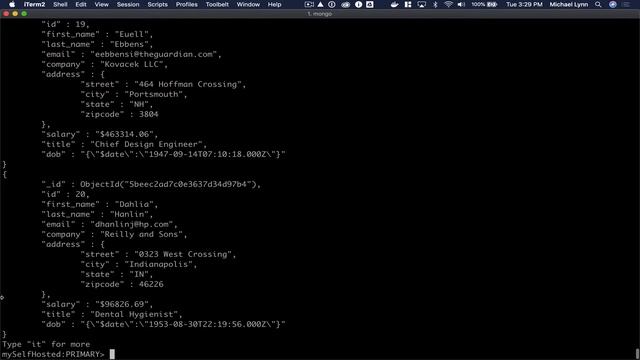The height and width of the screenshot is (360, 640).
Task: Open the Bluetooth status menu
Action: pos(435,4)
